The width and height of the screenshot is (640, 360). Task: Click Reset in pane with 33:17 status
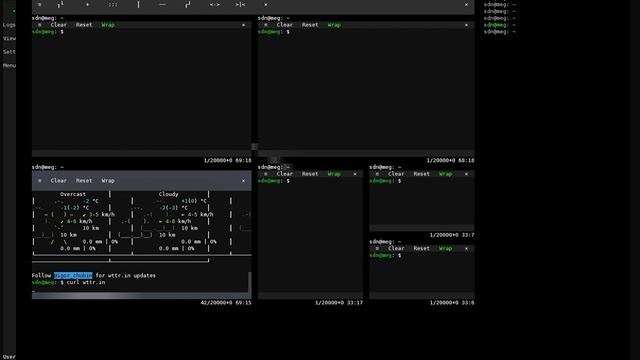[310, 174]
